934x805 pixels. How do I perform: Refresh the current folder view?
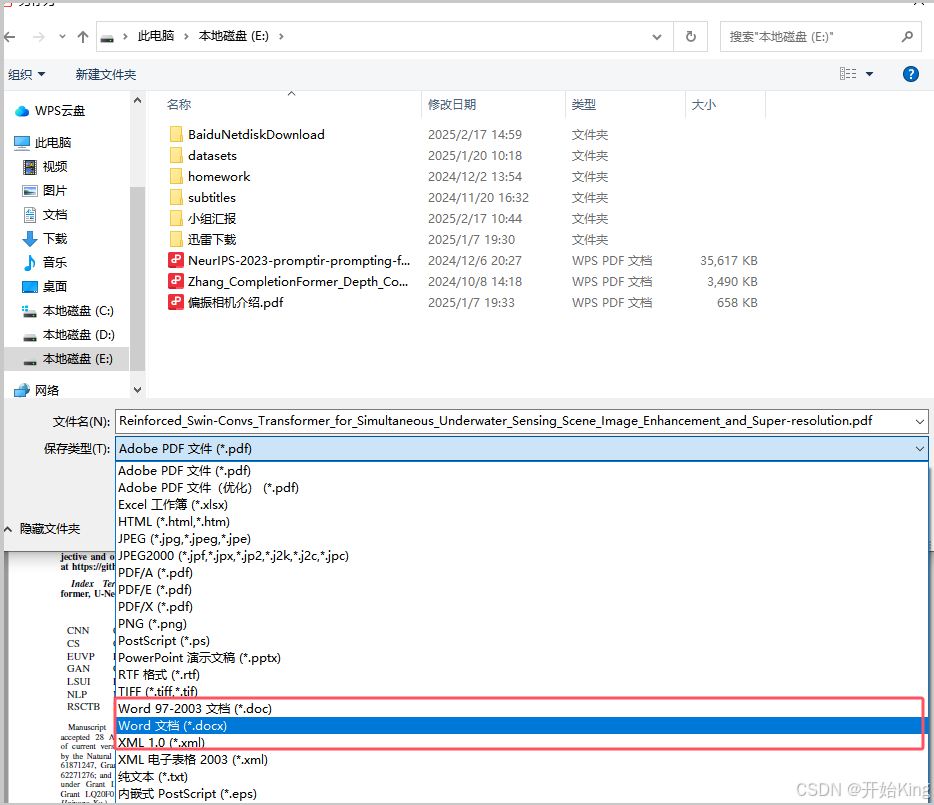pos(690,37)
